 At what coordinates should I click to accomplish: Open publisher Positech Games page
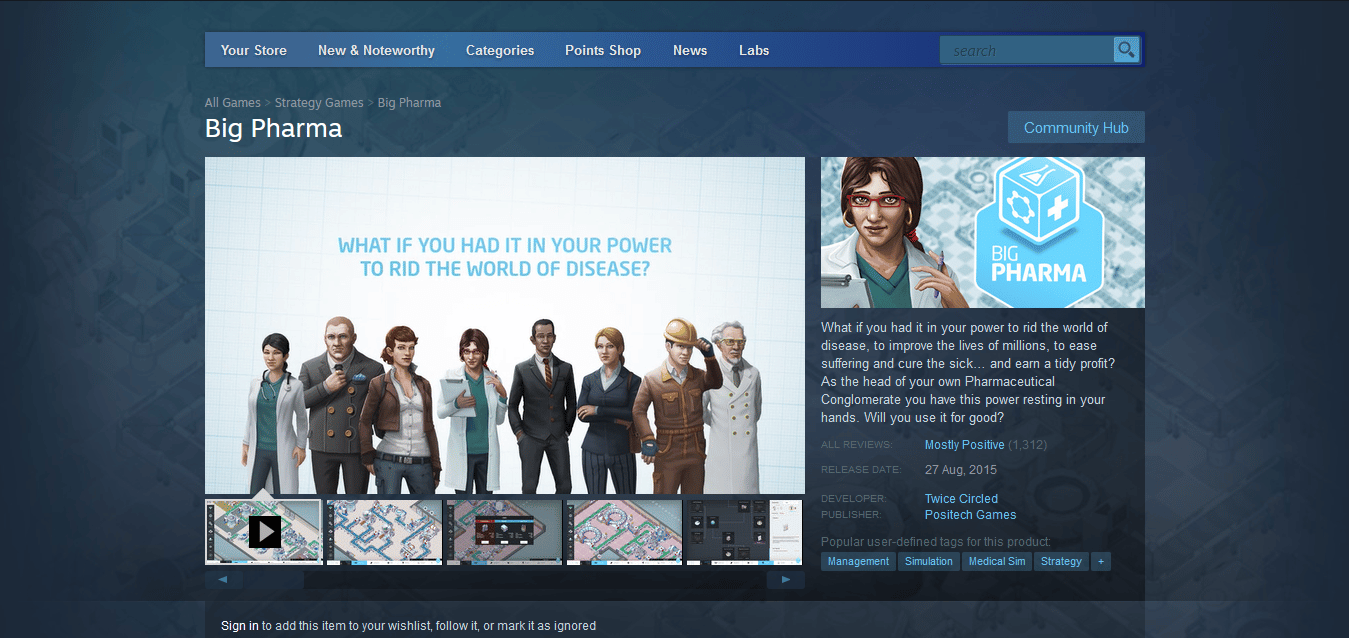(970, 515)
